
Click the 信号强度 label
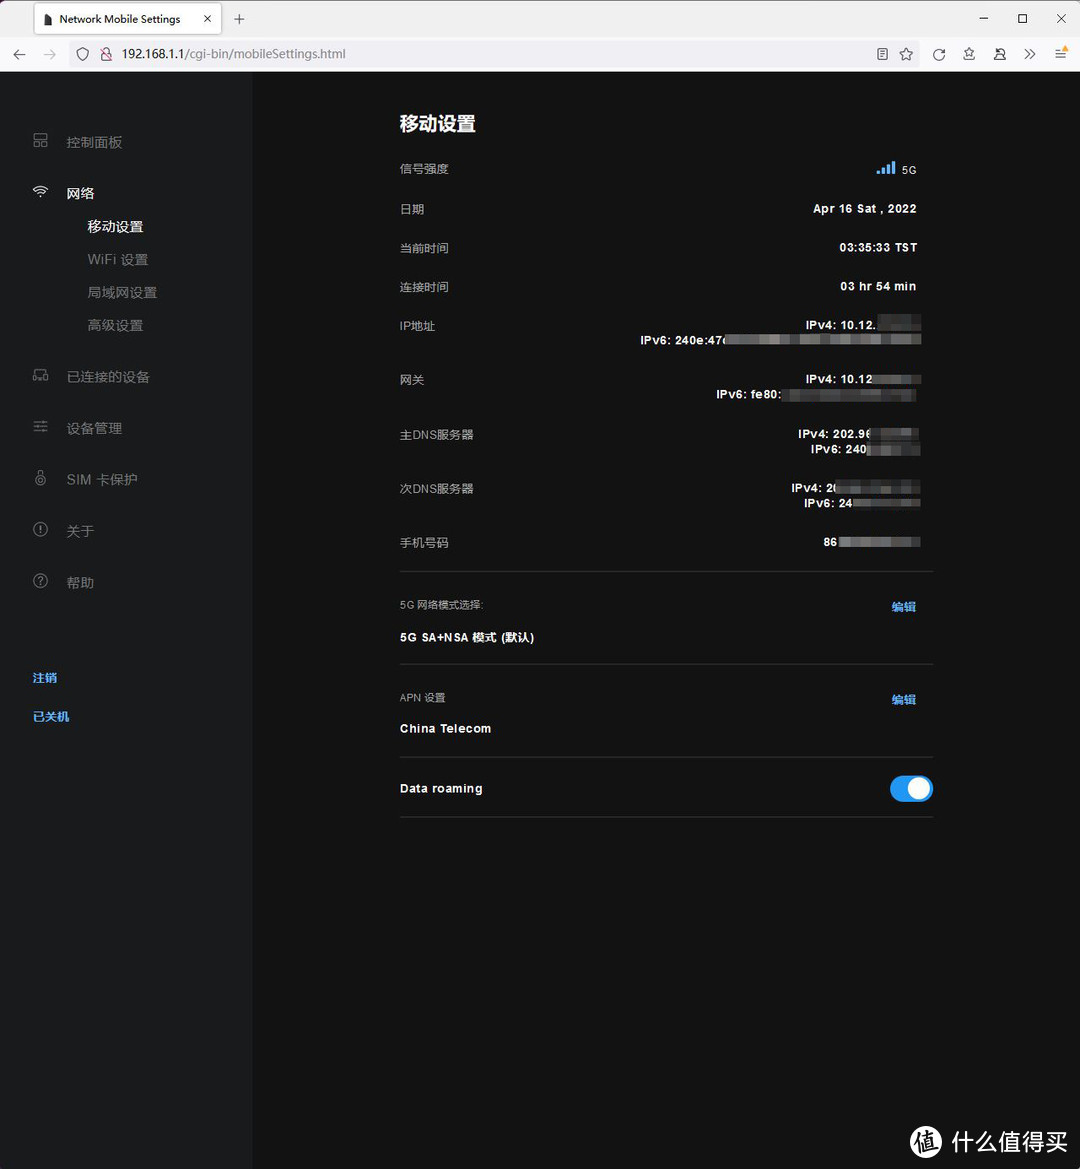(424, 169)
